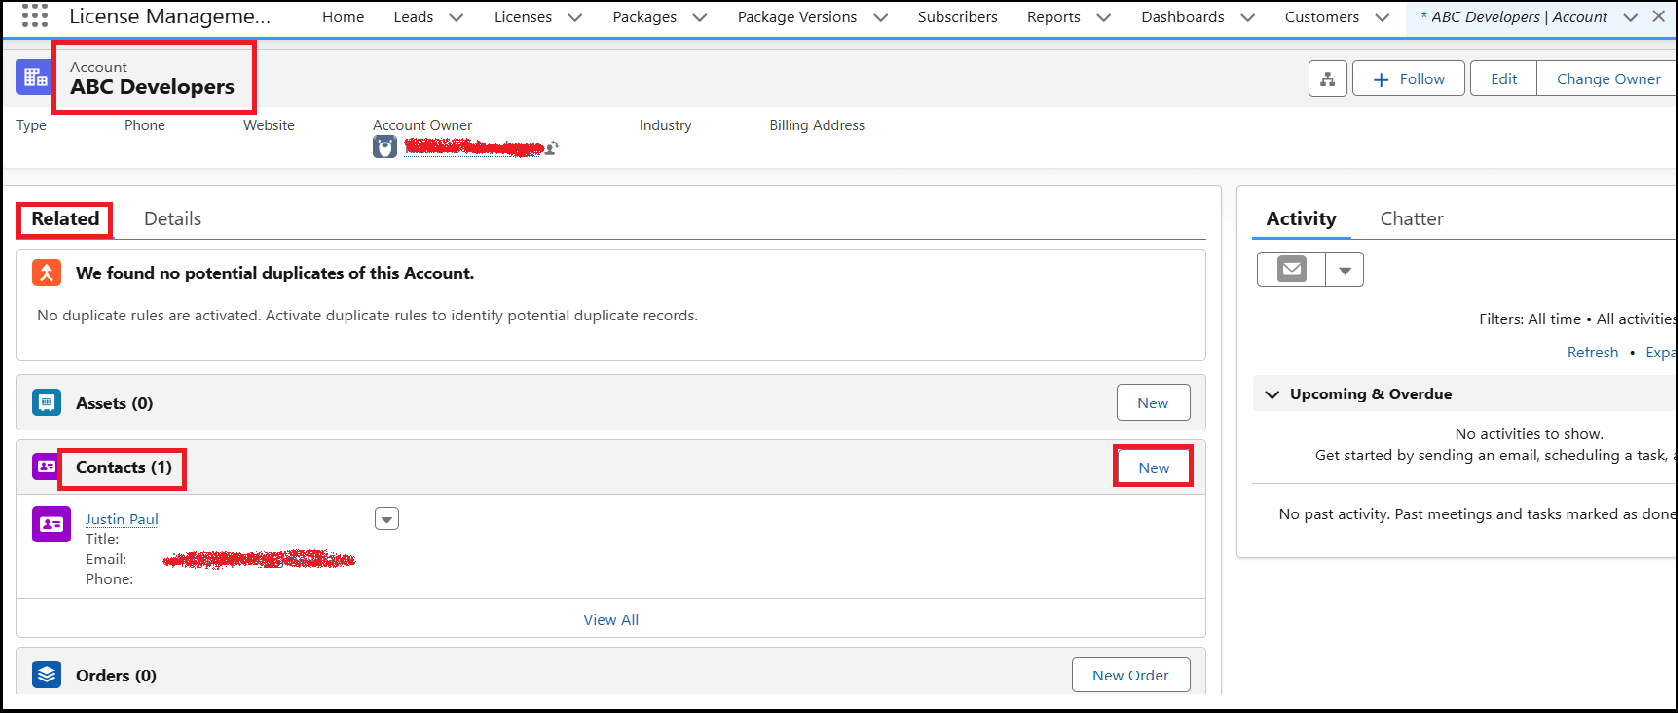
Task: Click the Billing Address field label
Action: tap(817, 125)
